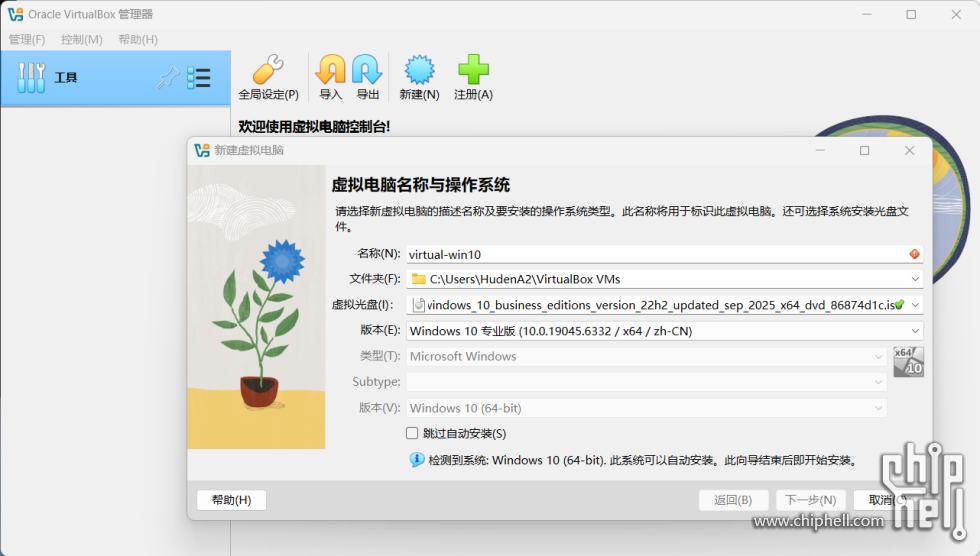Close the New Virtual Machine dialog
Screen dimensions: 980x556
point(909,150)
